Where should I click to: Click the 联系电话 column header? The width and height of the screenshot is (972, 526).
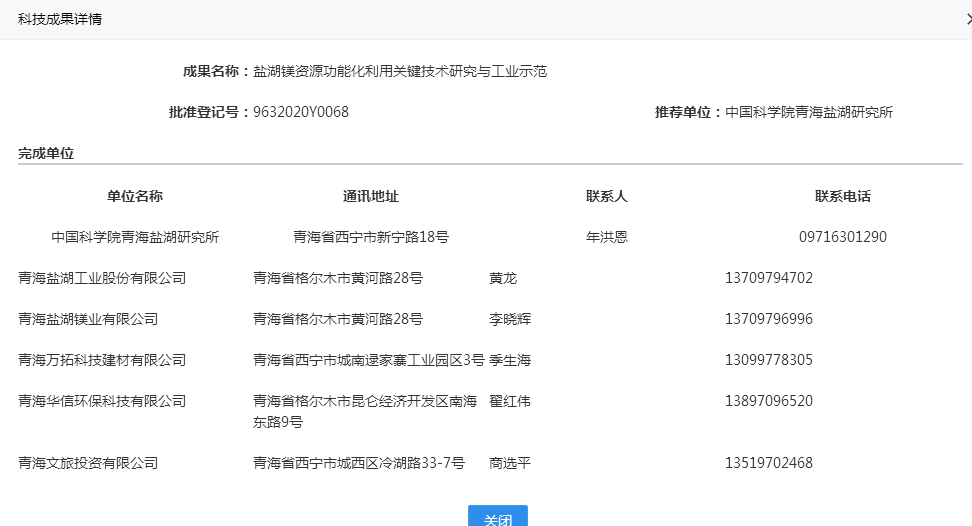point(843,196)
